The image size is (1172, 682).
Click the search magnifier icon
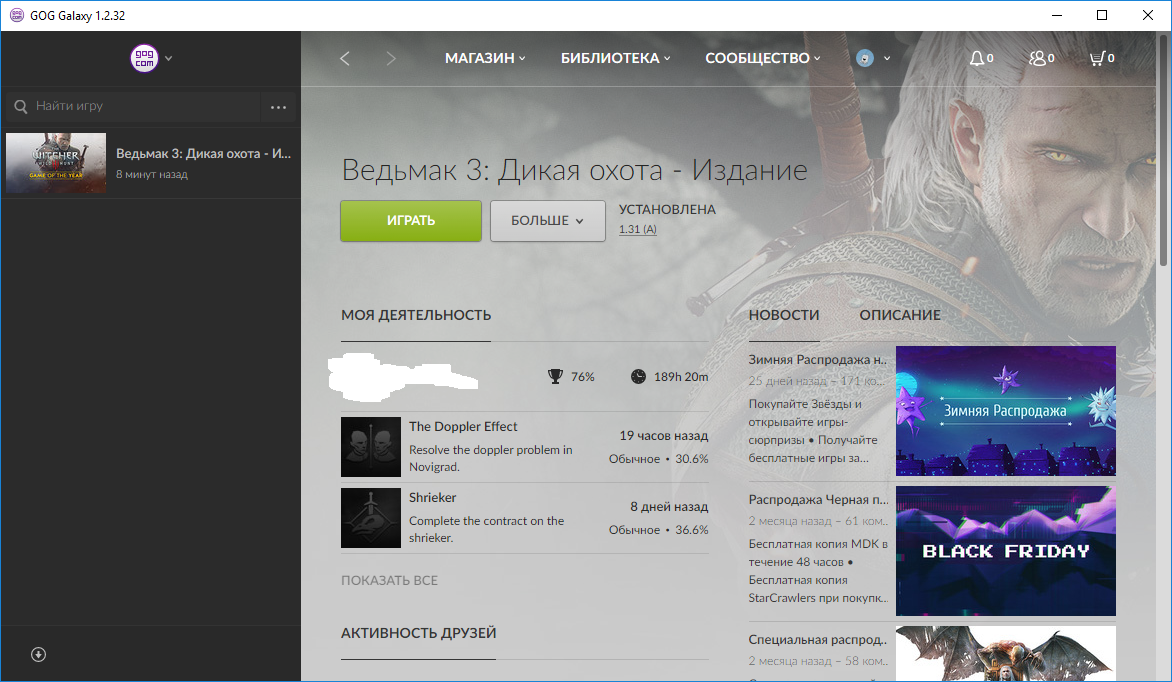21,106
